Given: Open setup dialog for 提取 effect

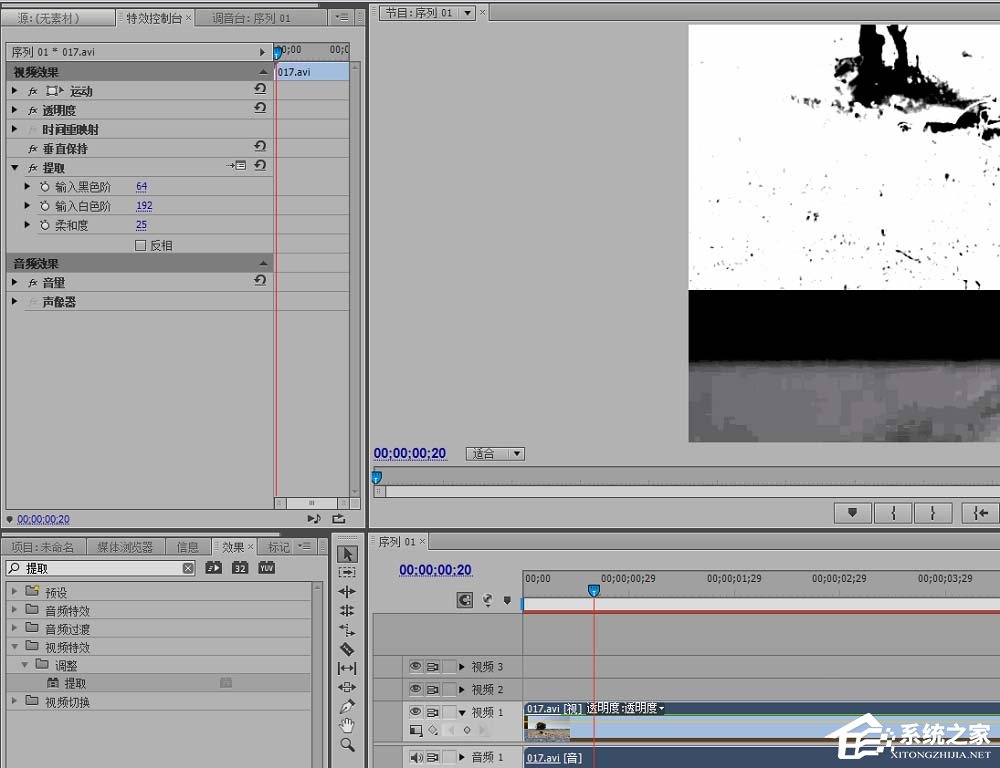Looking at the screenshot, I should [237, 166].
